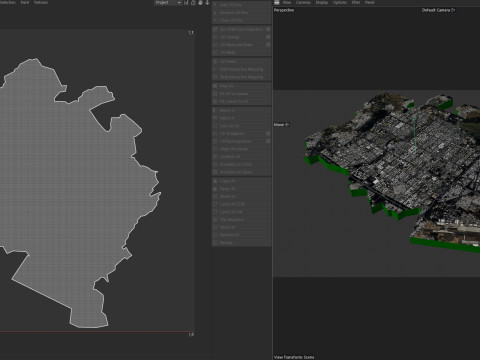Viewport: 480px width, 360px height.
Task: Click the View Transform: Scene status text
Action: click(x=294, y=357)
